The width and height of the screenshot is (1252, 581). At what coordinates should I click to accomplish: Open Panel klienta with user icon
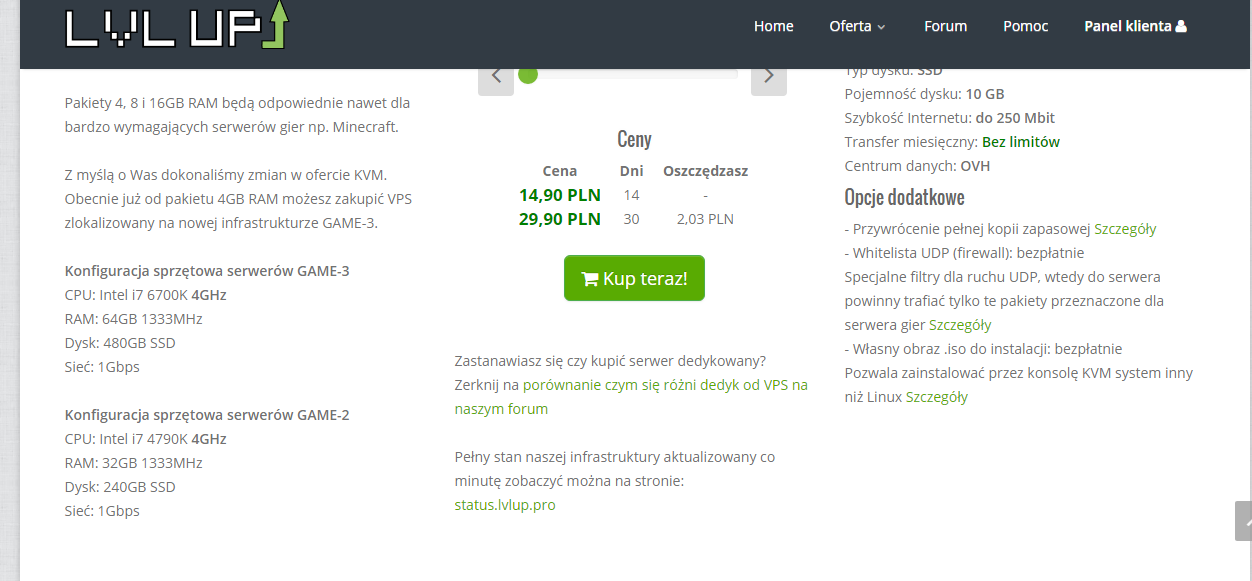1135,26
